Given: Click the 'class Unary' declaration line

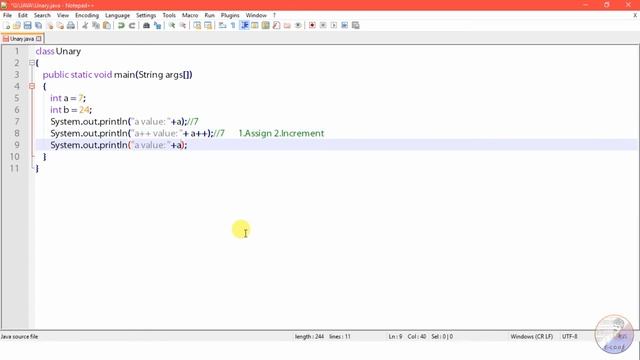Looking at the screenshot, I should 58,51.
